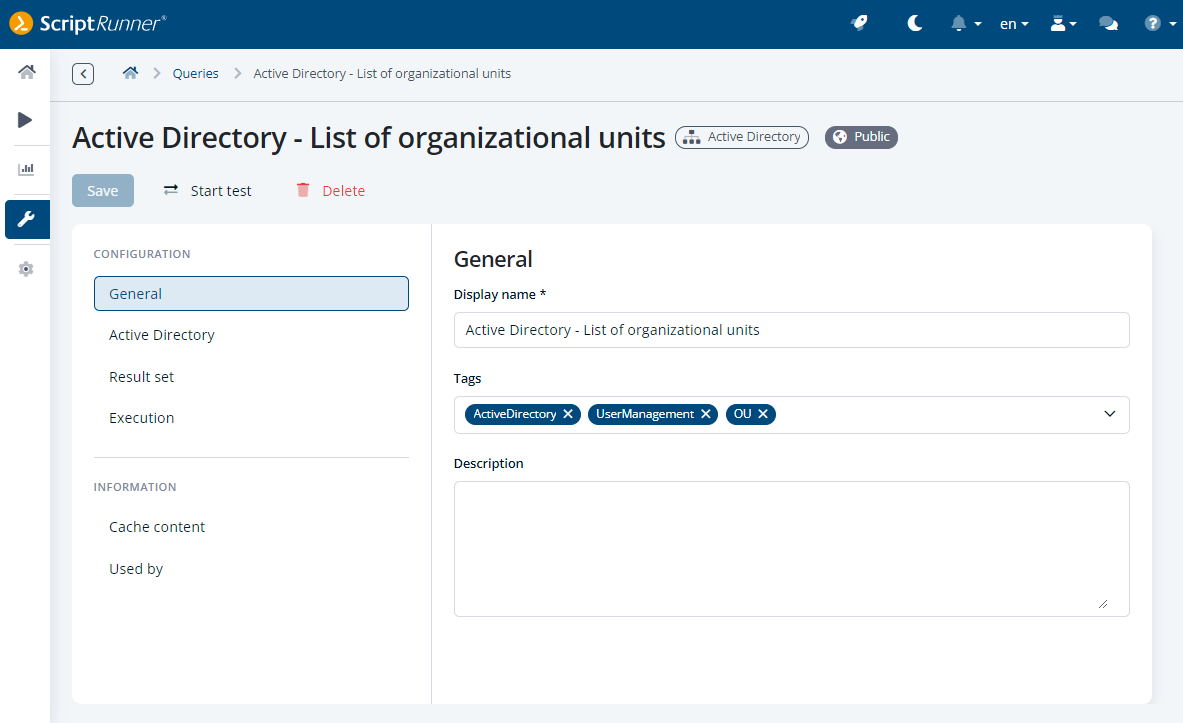The width and height of the screenshot is (1183, 723).
Task: Open the chat feedback icon
Action: [1108, 24]
